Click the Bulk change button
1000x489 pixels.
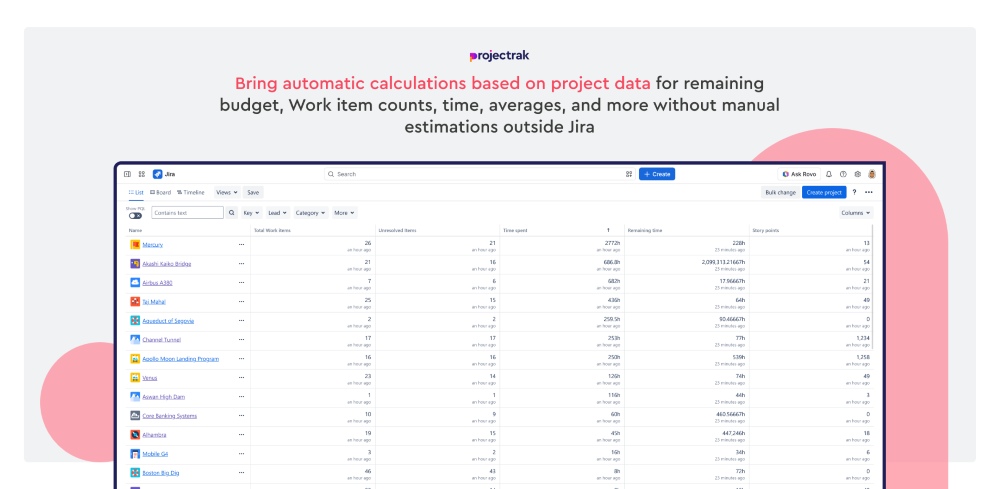point(781,192)
